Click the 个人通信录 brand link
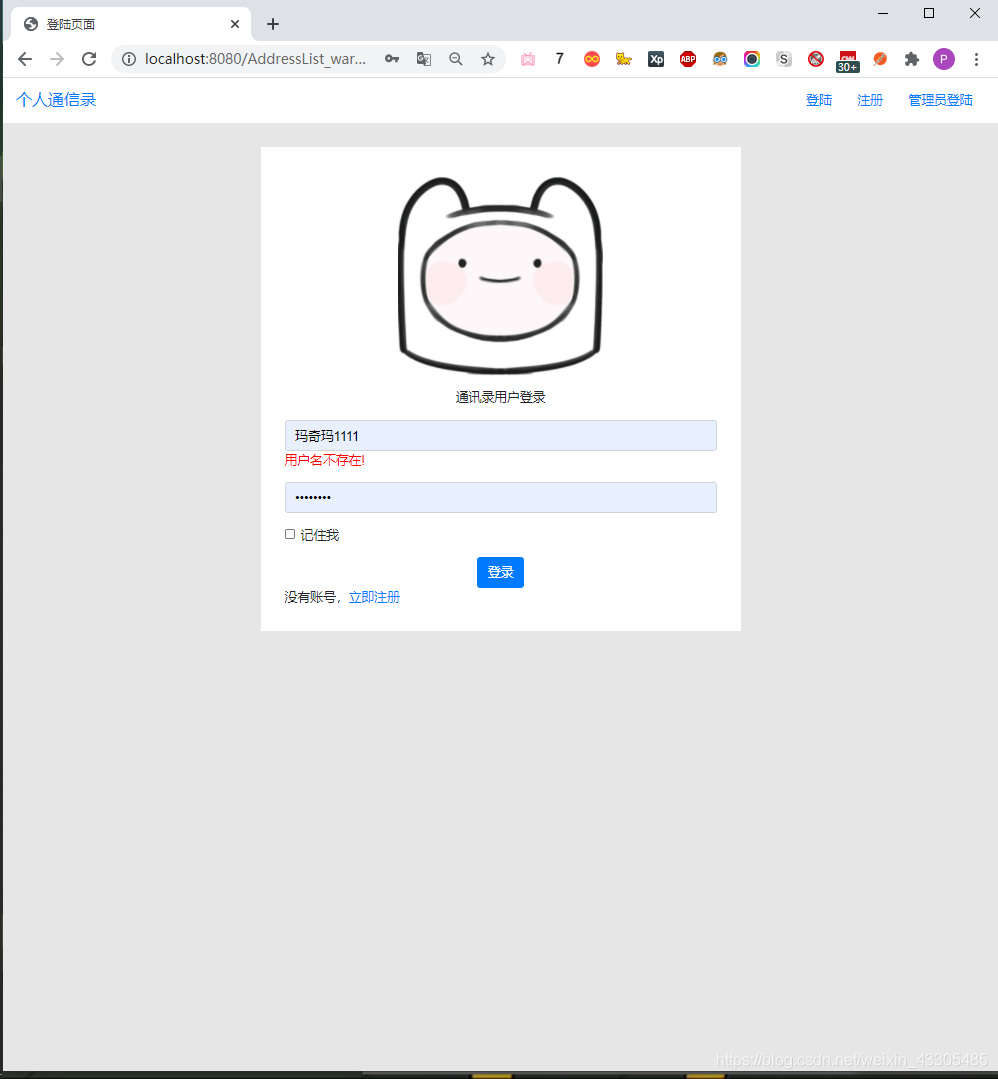 click(x=56, y=100)
